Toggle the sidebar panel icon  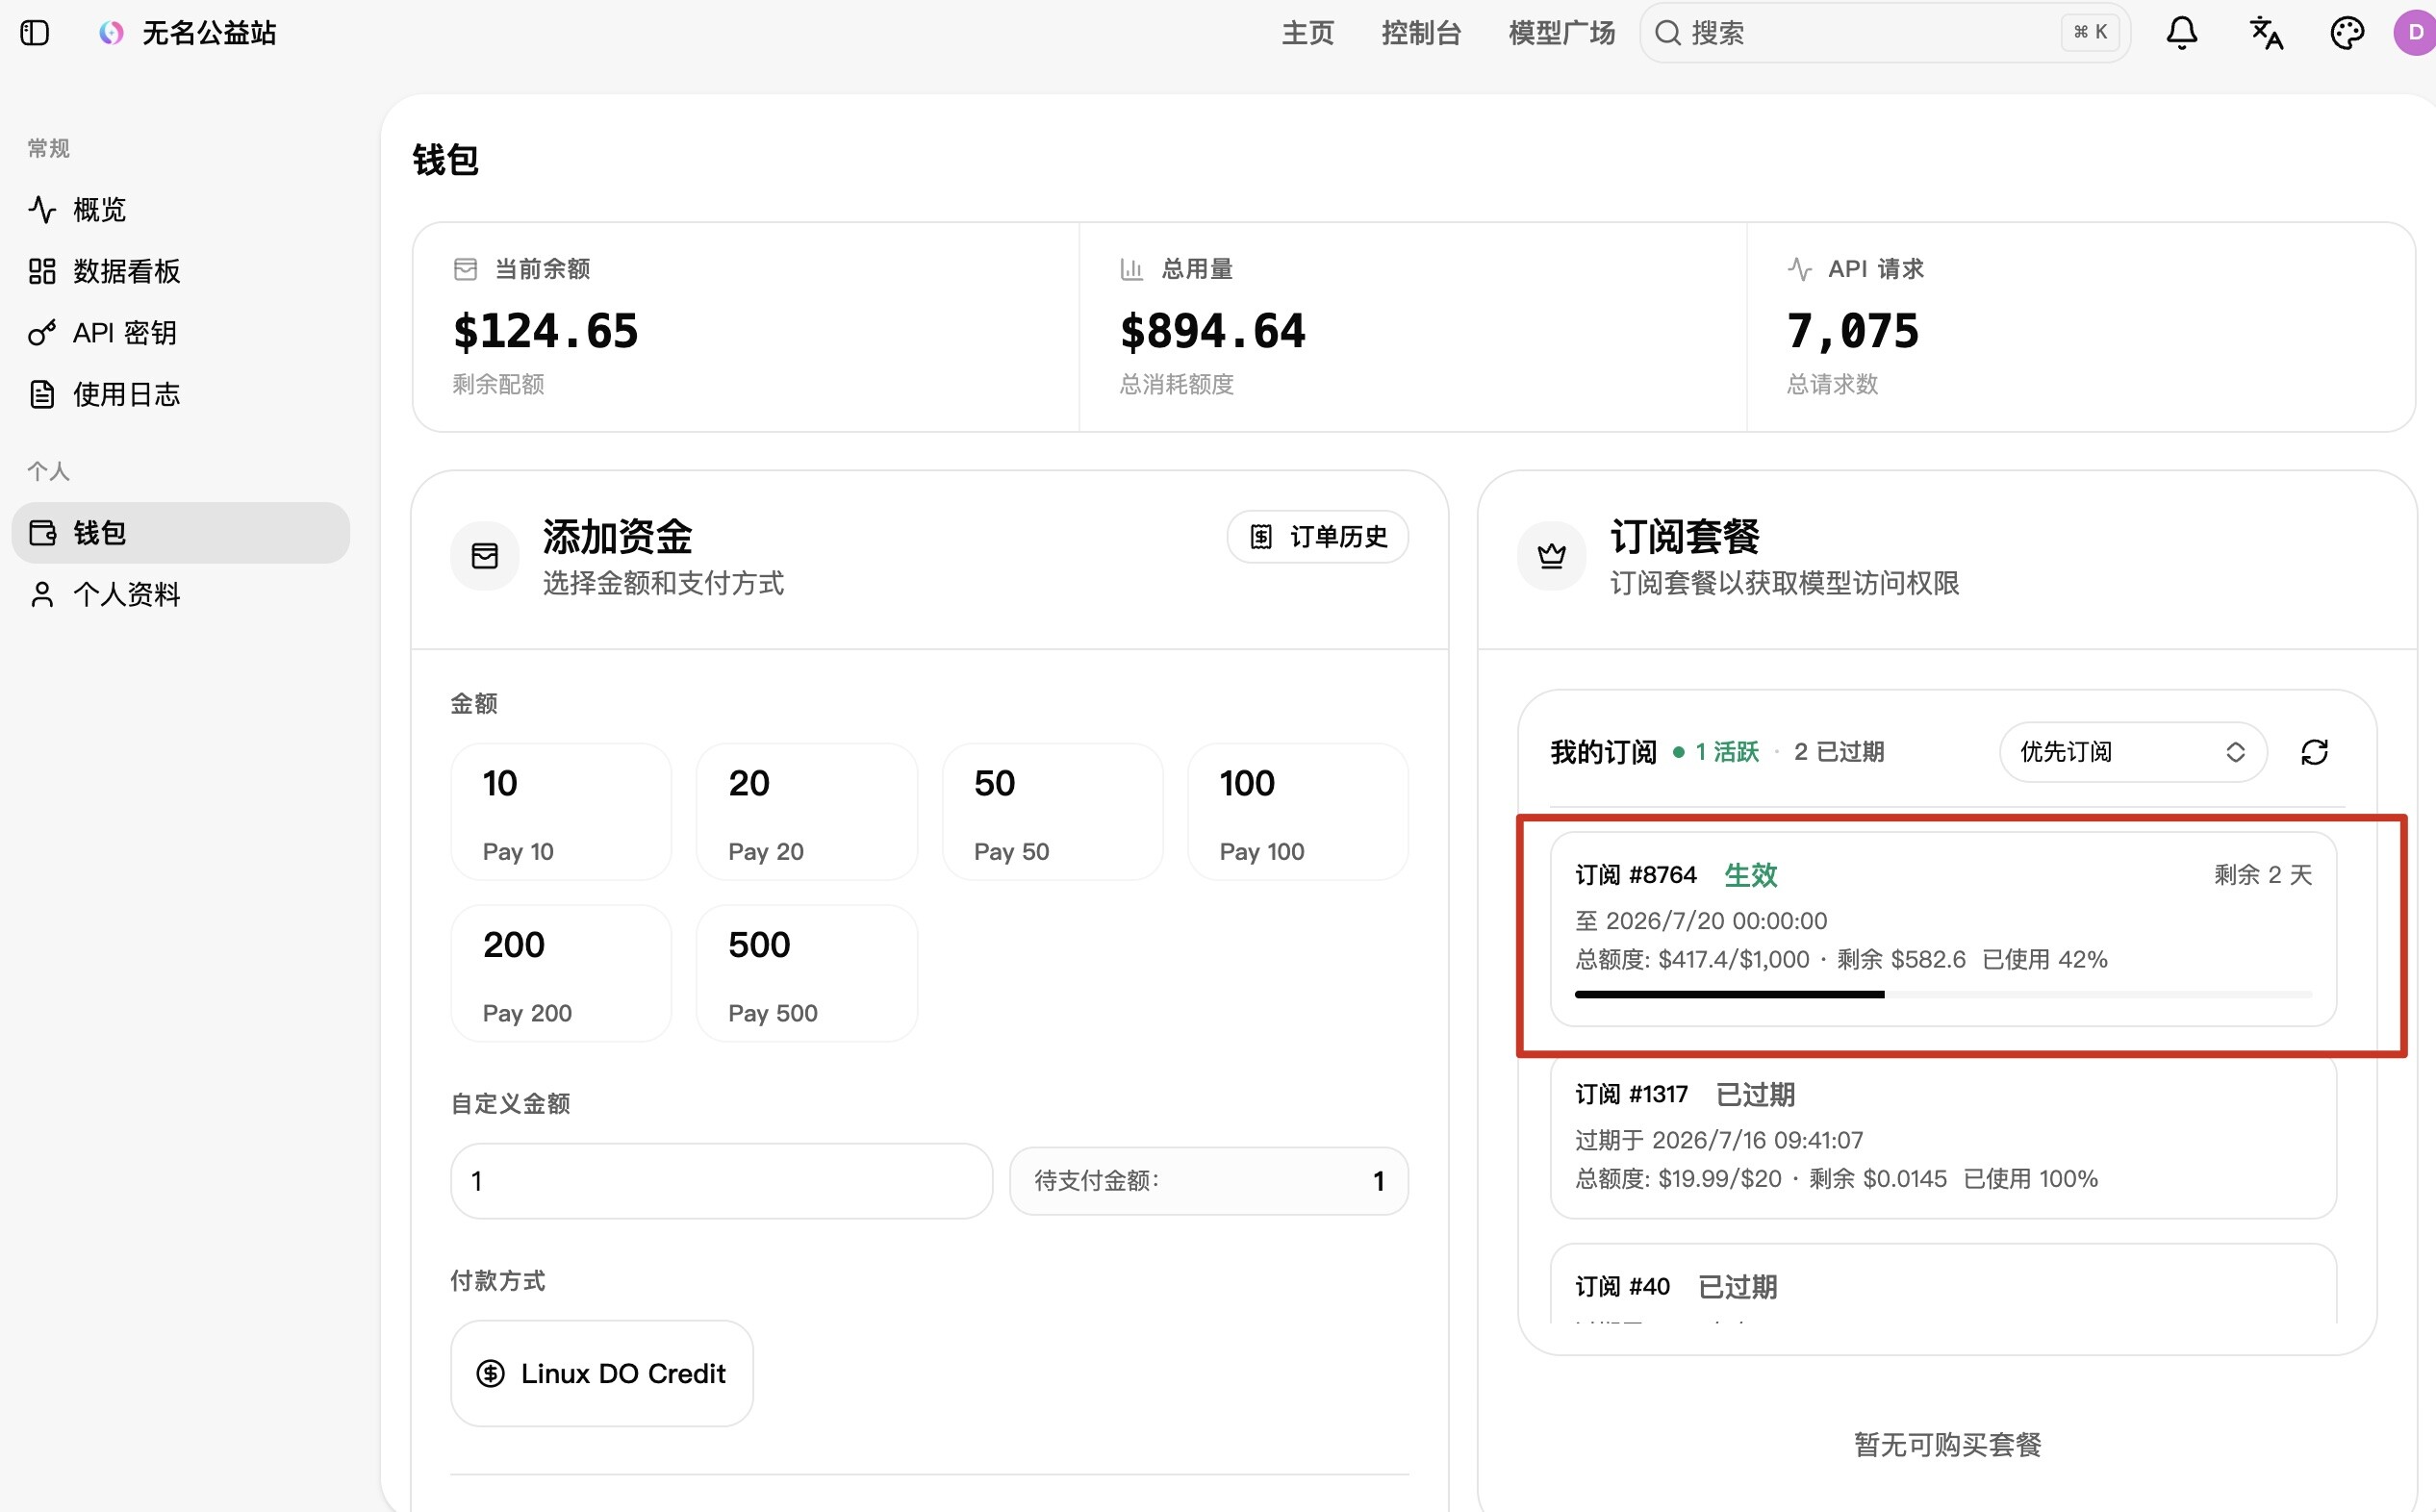(x=35, y=33)
